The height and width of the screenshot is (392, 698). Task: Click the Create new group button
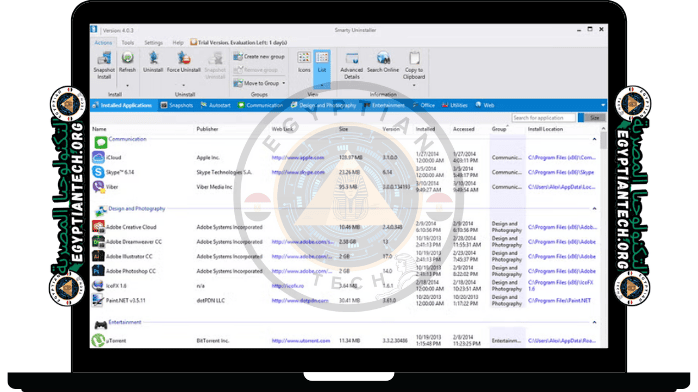[260, 57]
